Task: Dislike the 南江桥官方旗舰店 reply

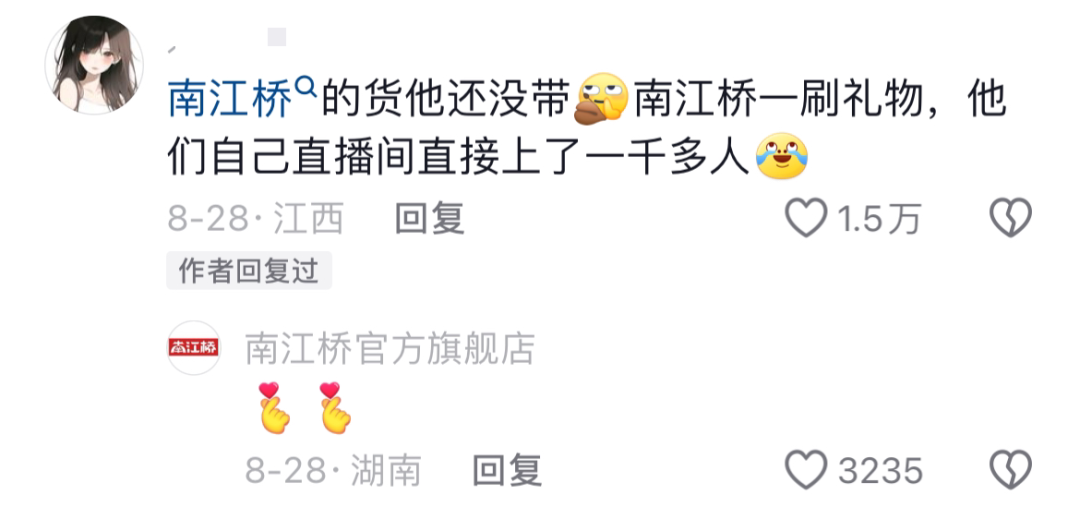Action: tap(1010, 470)
